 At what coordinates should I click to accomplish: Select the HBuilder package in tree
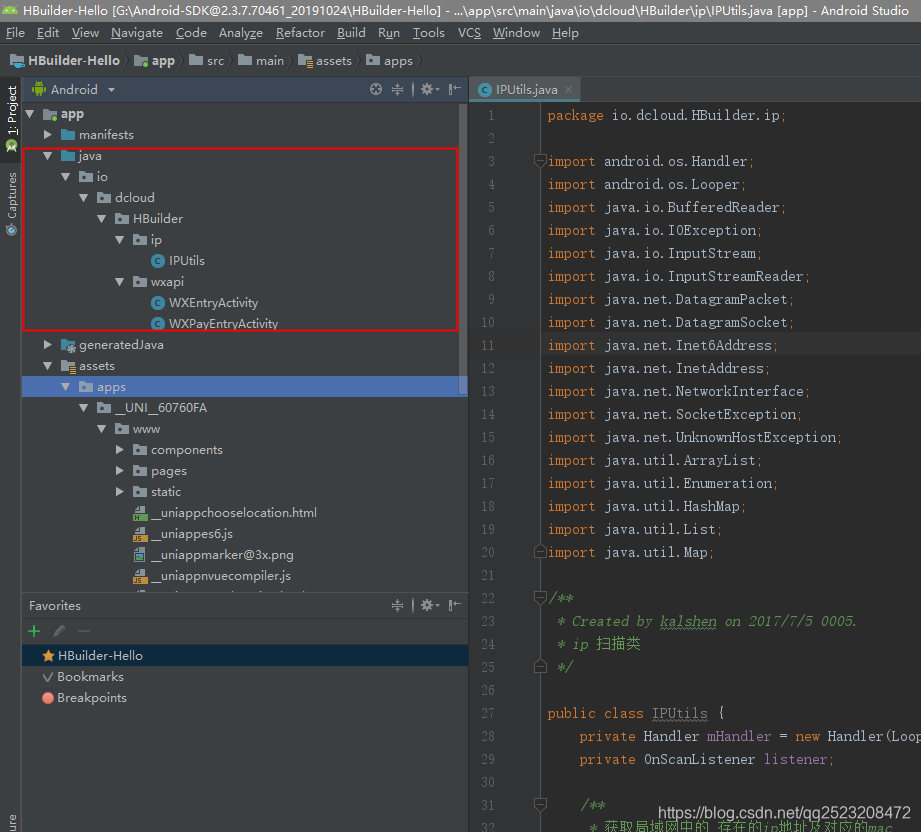click(157, 219)
